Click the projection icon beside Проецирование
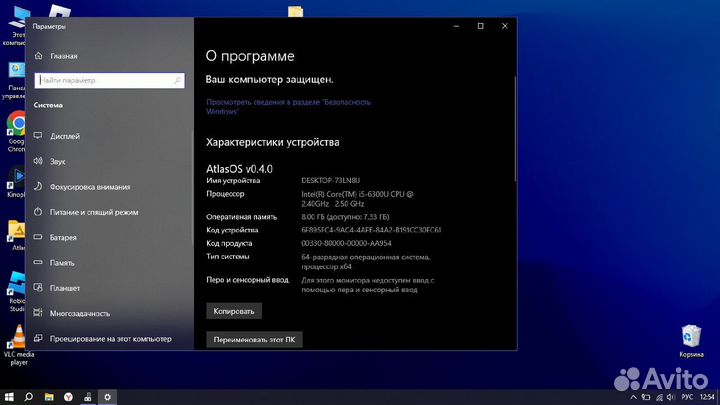Viewport: 720px width, 405px height. [38, 338]
